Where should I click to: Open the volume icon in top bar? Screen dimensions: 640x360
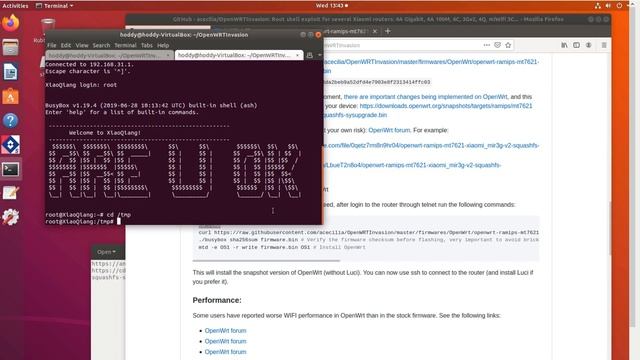608,6
